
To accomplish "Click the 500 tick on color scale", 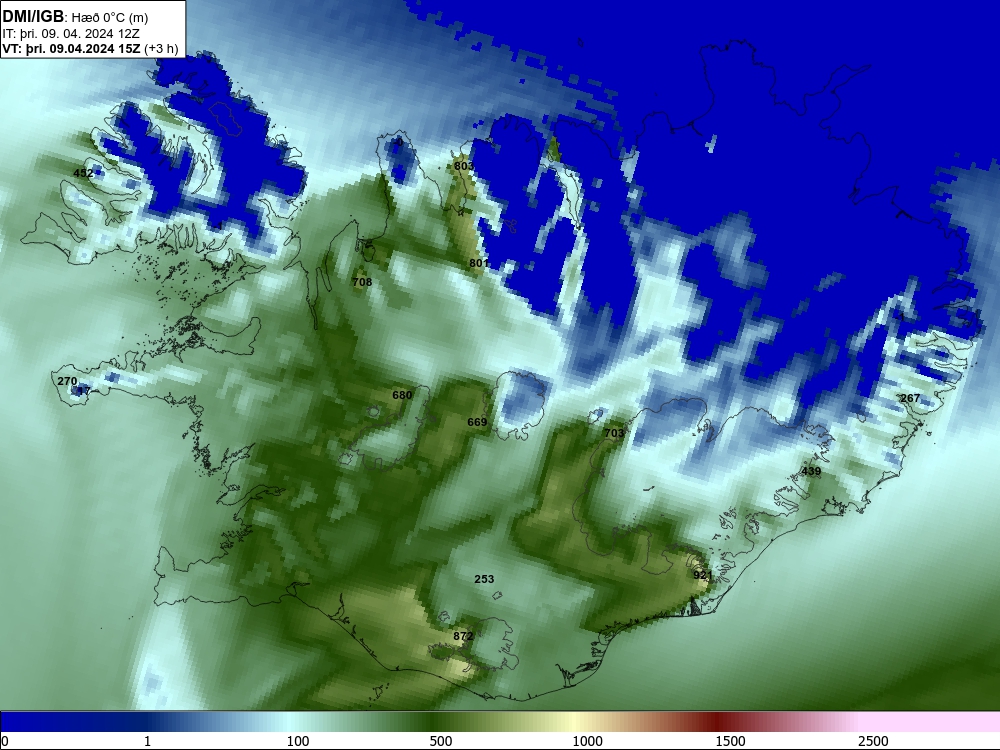I will tap(441, 741).
